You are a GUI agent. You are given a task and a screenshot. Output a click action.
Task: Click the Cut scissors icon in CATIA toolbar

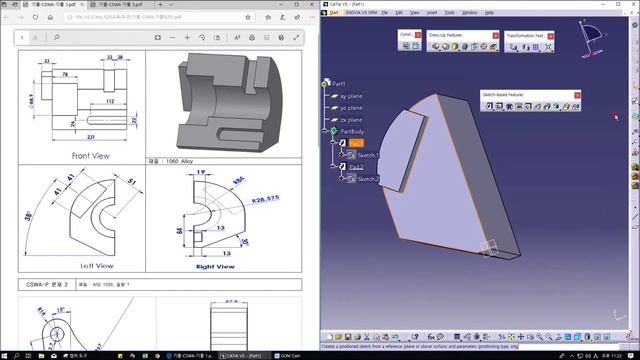click(367, 337)
